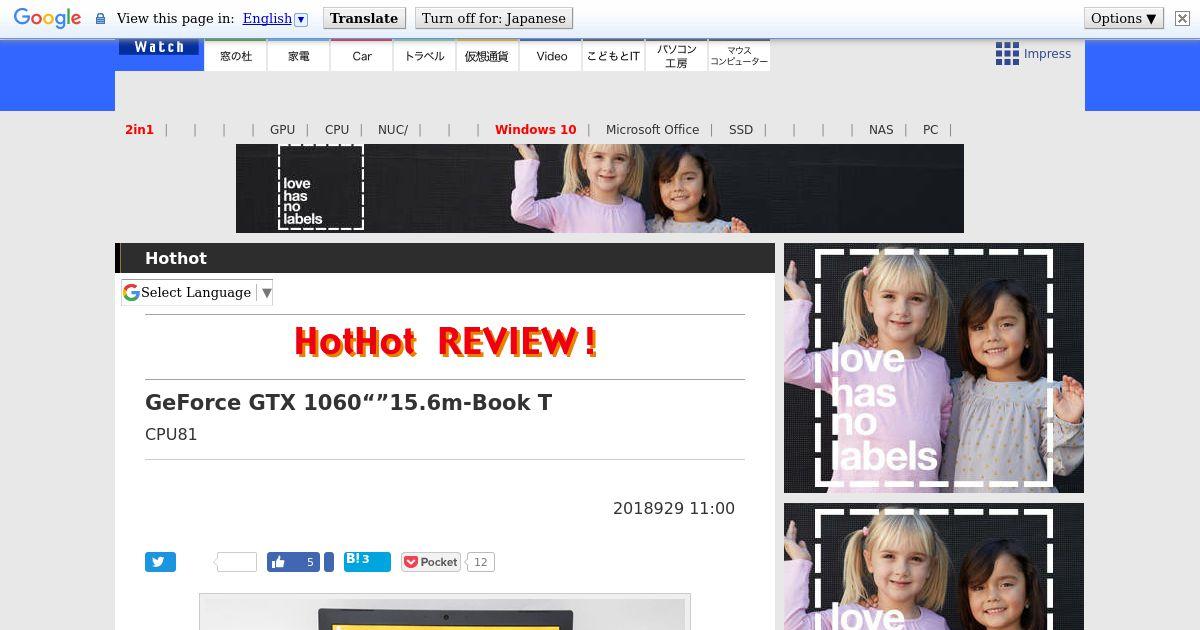
Task: Click the Facebook like thumbs-up button
Action: 279,562
